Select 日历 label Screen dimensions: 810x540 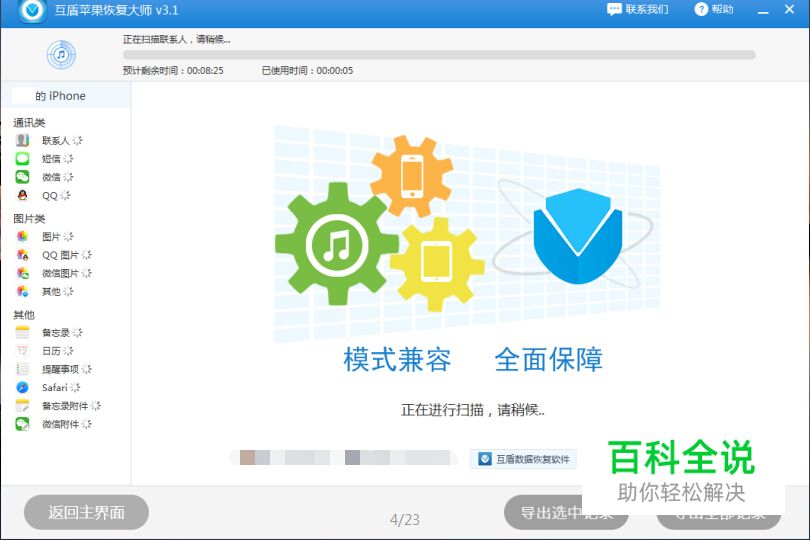tap(51, 351)
